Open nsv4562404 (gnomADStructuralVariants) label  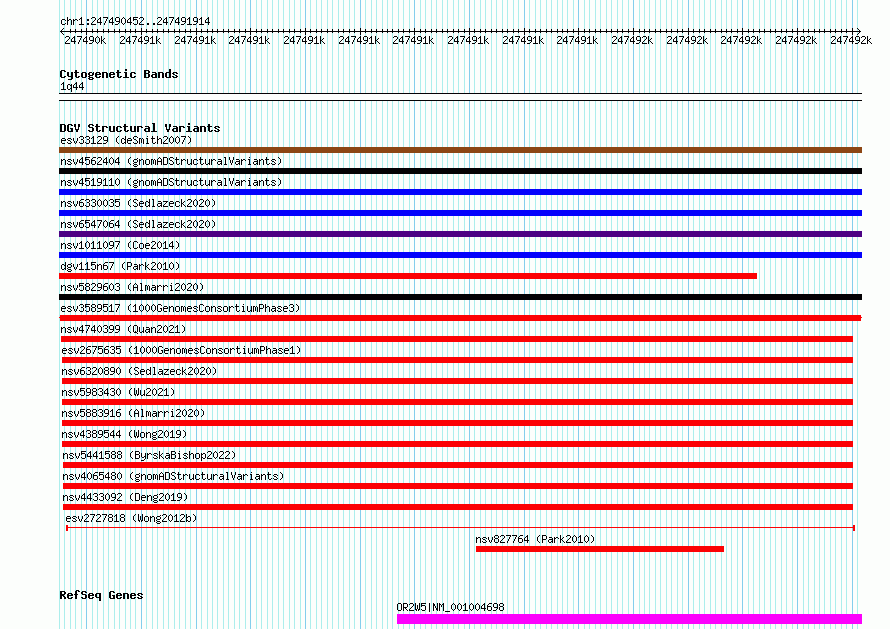171,161
